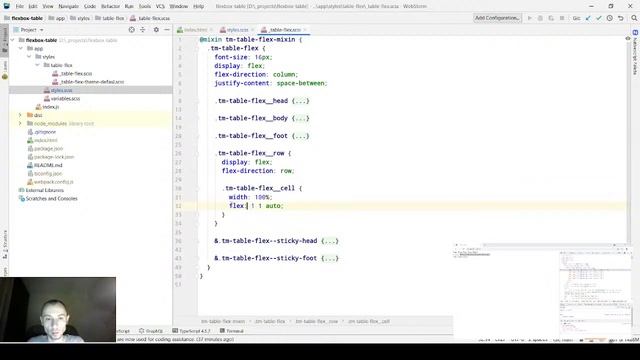
Task: Collapse the styles folder in tree
Action: tap(29, 57)
